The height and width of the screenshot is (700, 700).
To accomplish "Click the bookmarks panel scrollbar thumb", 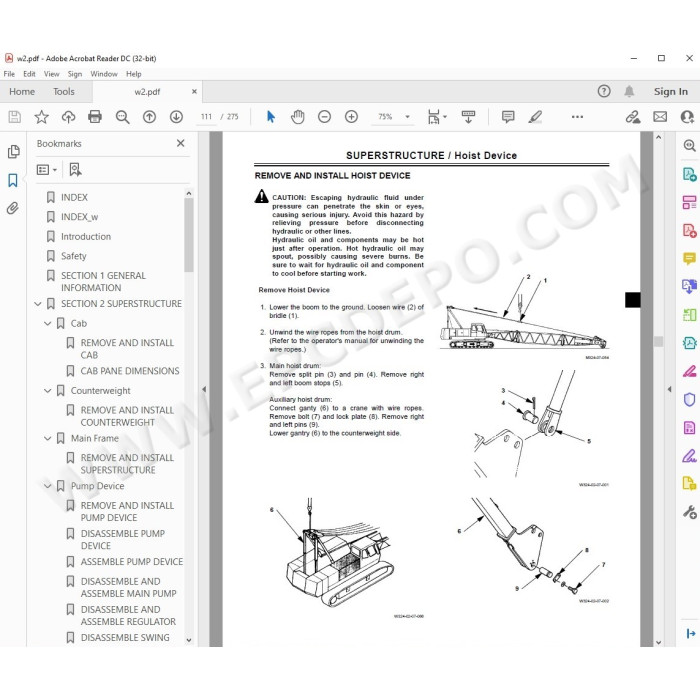I will 189,235.
